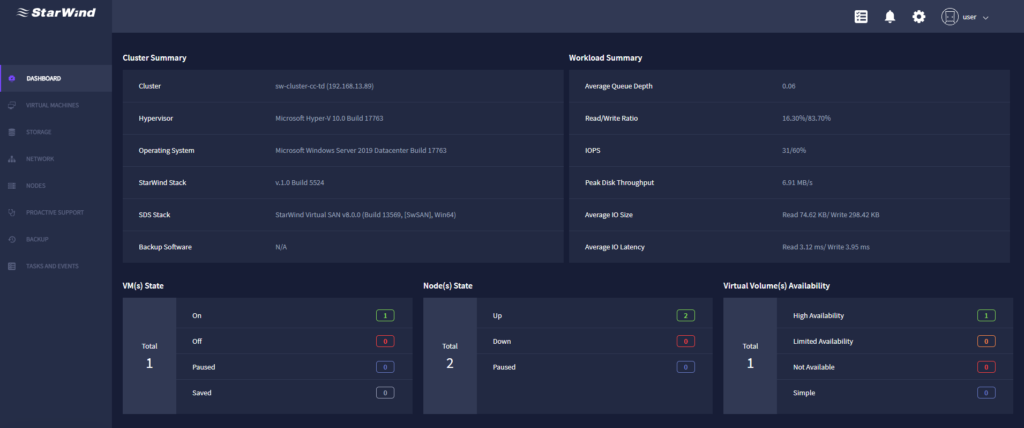Click the Nodes Paused count badge
Image resolution: width=1024 pixels, height=428 pixels.
[685, 367]
